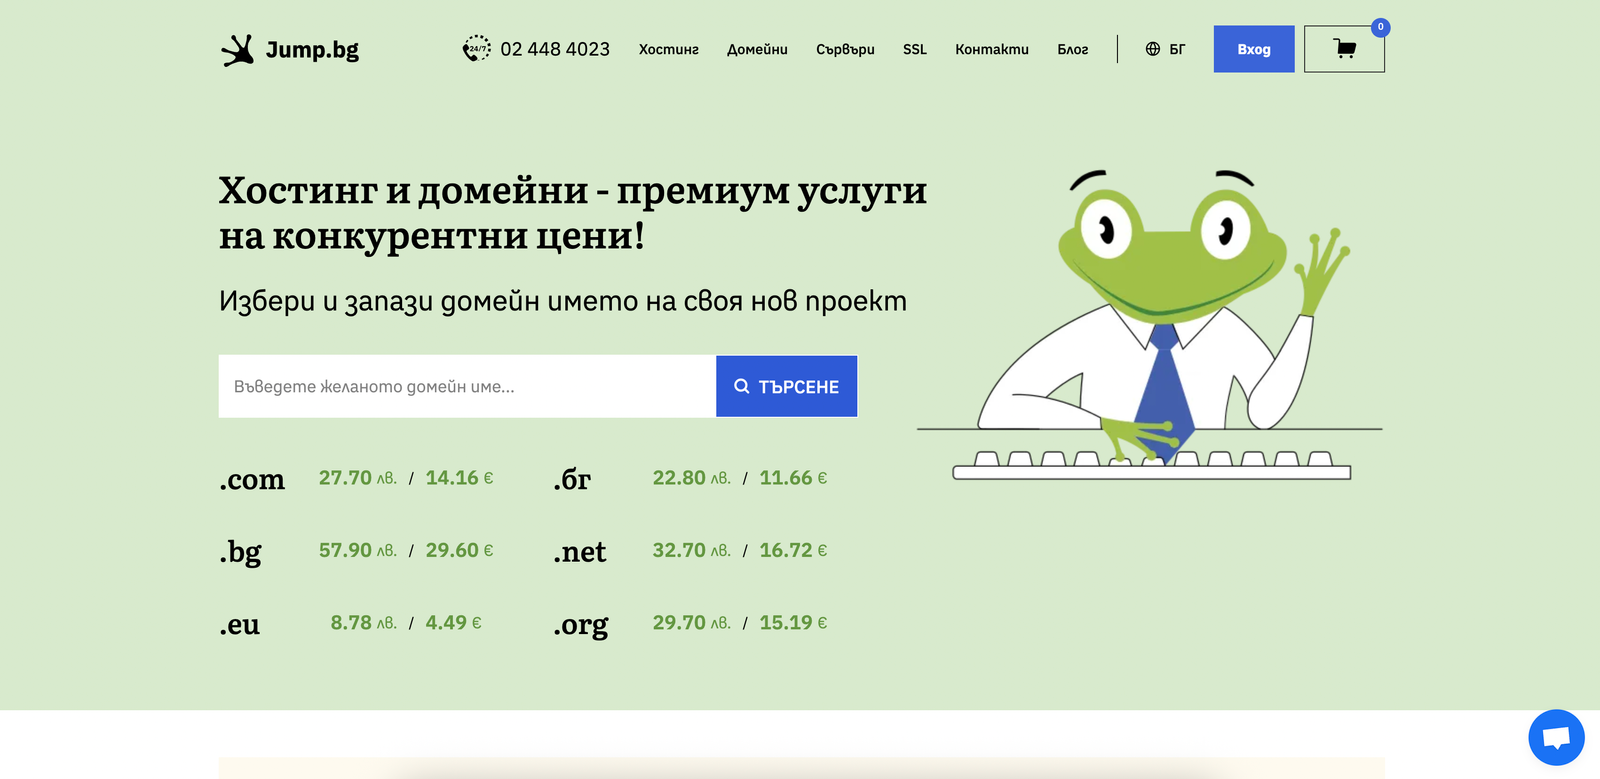Open the Блог link
1600x779 pixels.
coord(1072,49)
